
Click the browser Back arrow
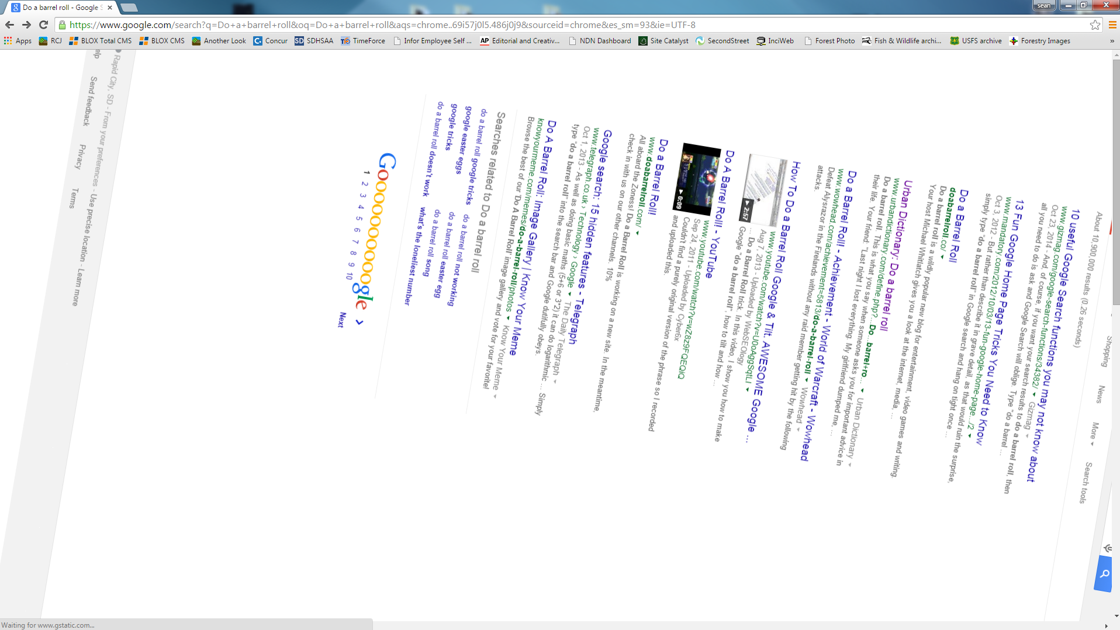tap(10, 25)
